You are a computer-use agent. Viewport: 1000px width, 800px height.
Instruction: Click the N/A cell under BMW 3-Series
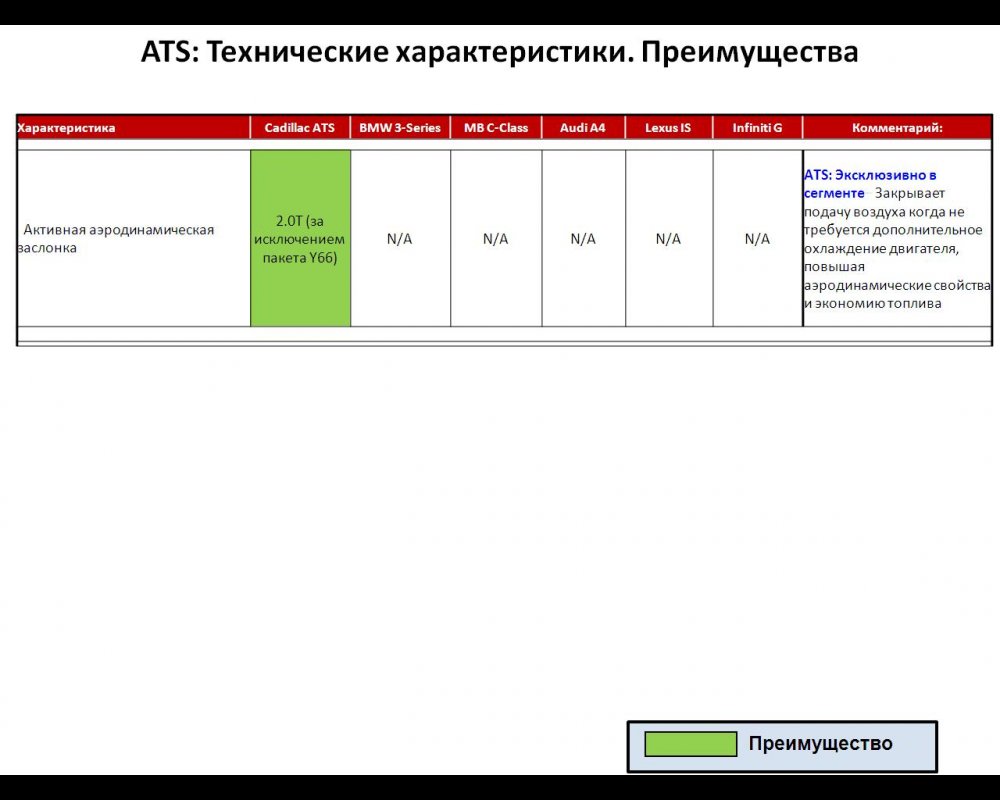401,238
